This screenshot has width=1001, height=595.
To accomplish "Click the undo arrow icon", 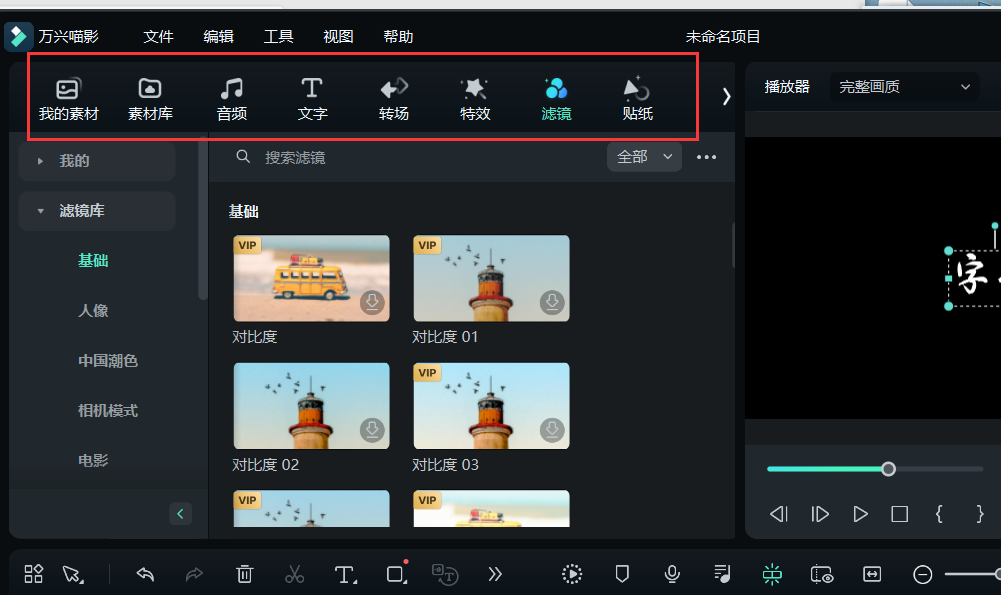I will pyautogui.click(x=145, y=574).
